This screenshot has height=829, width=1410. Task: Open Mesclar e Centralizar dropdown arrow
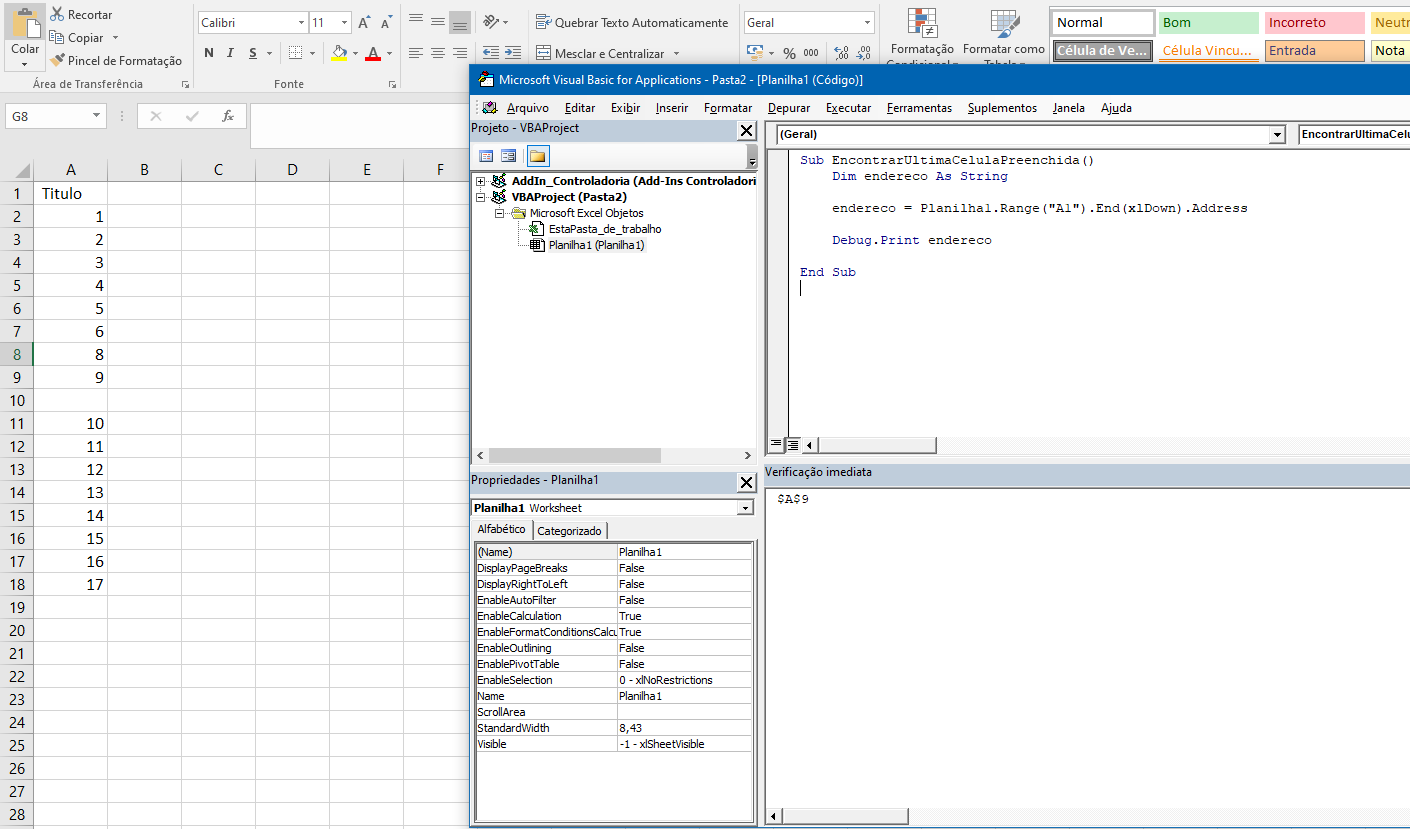coord(676,53)
